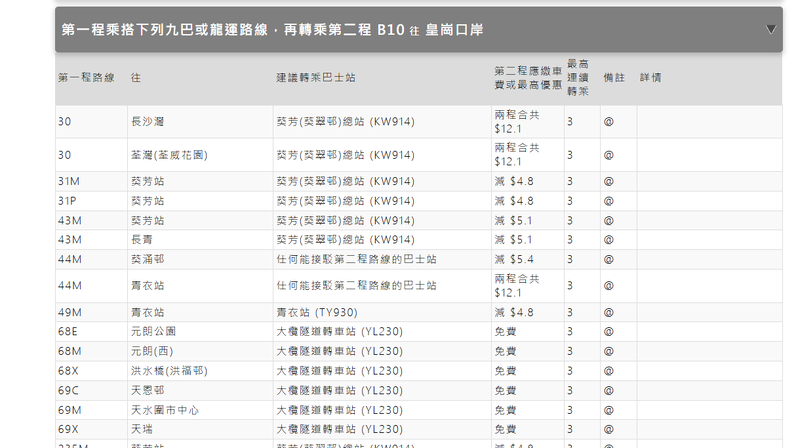Click route 68E in first column

pyautogui.click(x=68, y=331)
